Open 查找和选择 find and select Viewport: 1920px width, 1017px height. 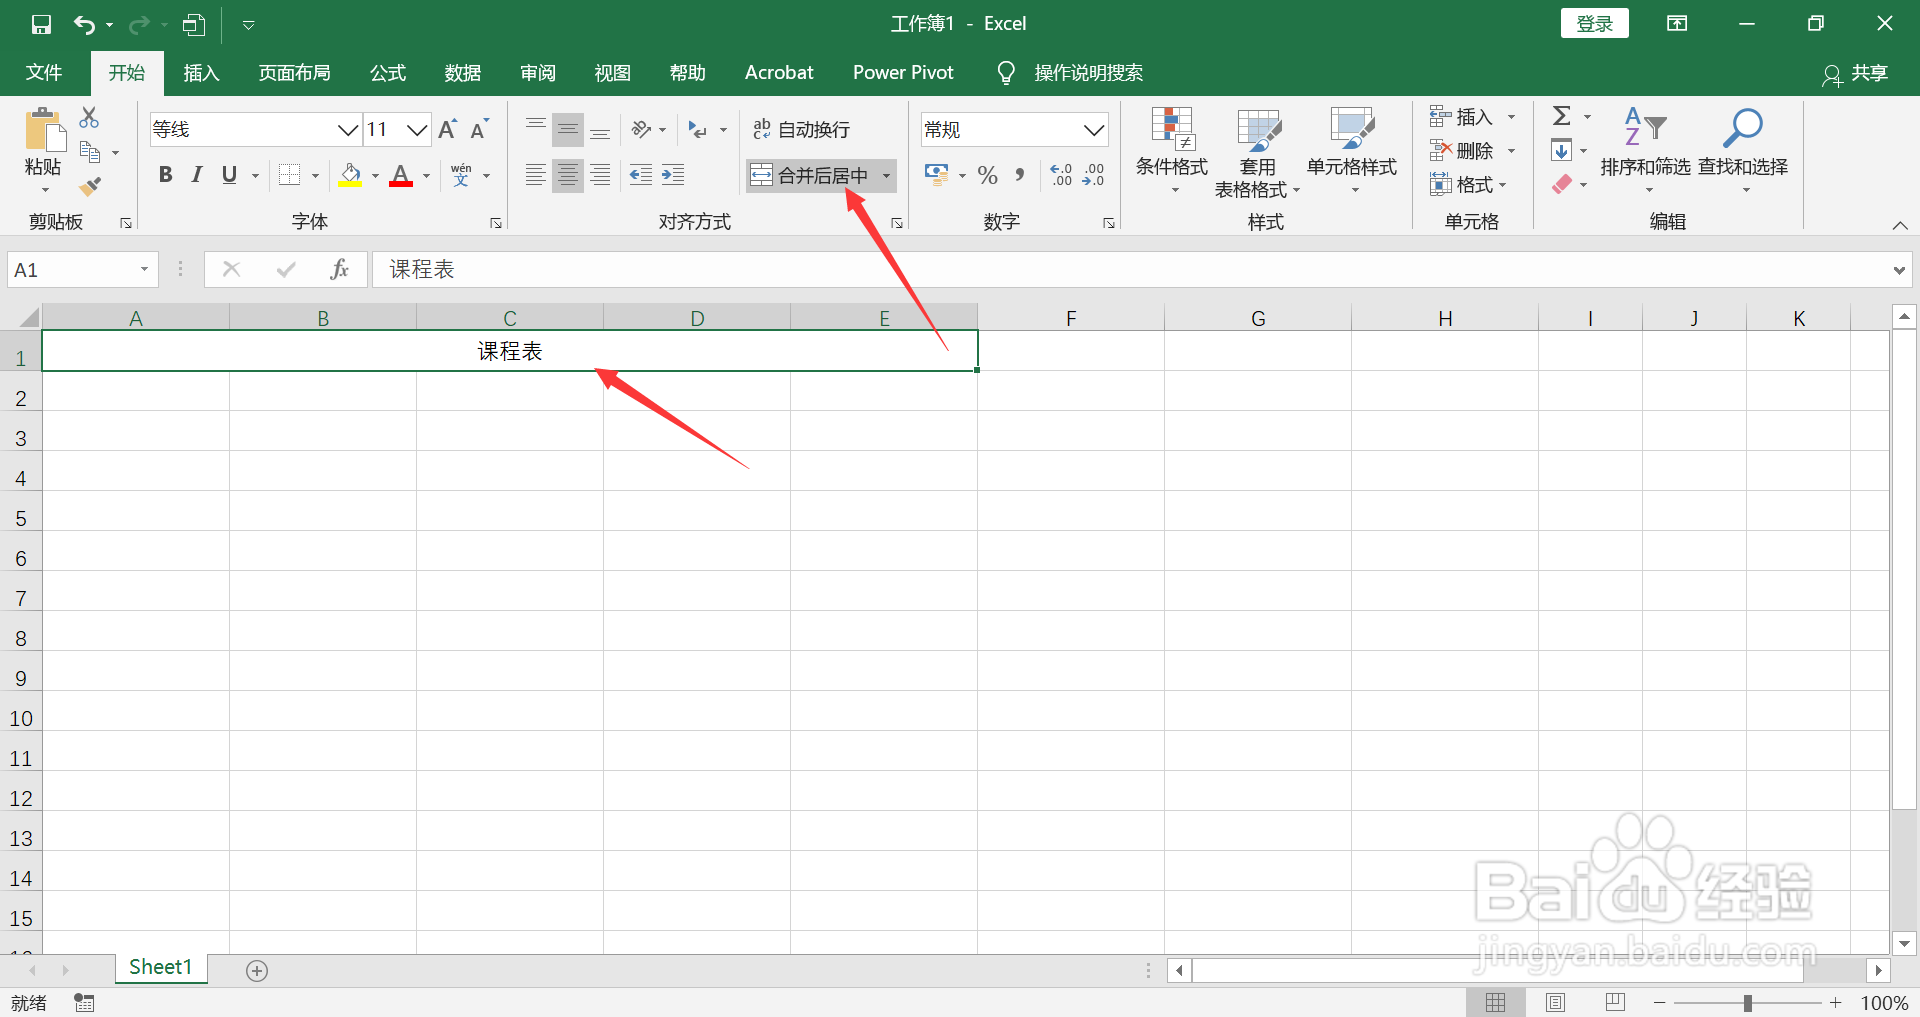click(x=1743, y=150)
